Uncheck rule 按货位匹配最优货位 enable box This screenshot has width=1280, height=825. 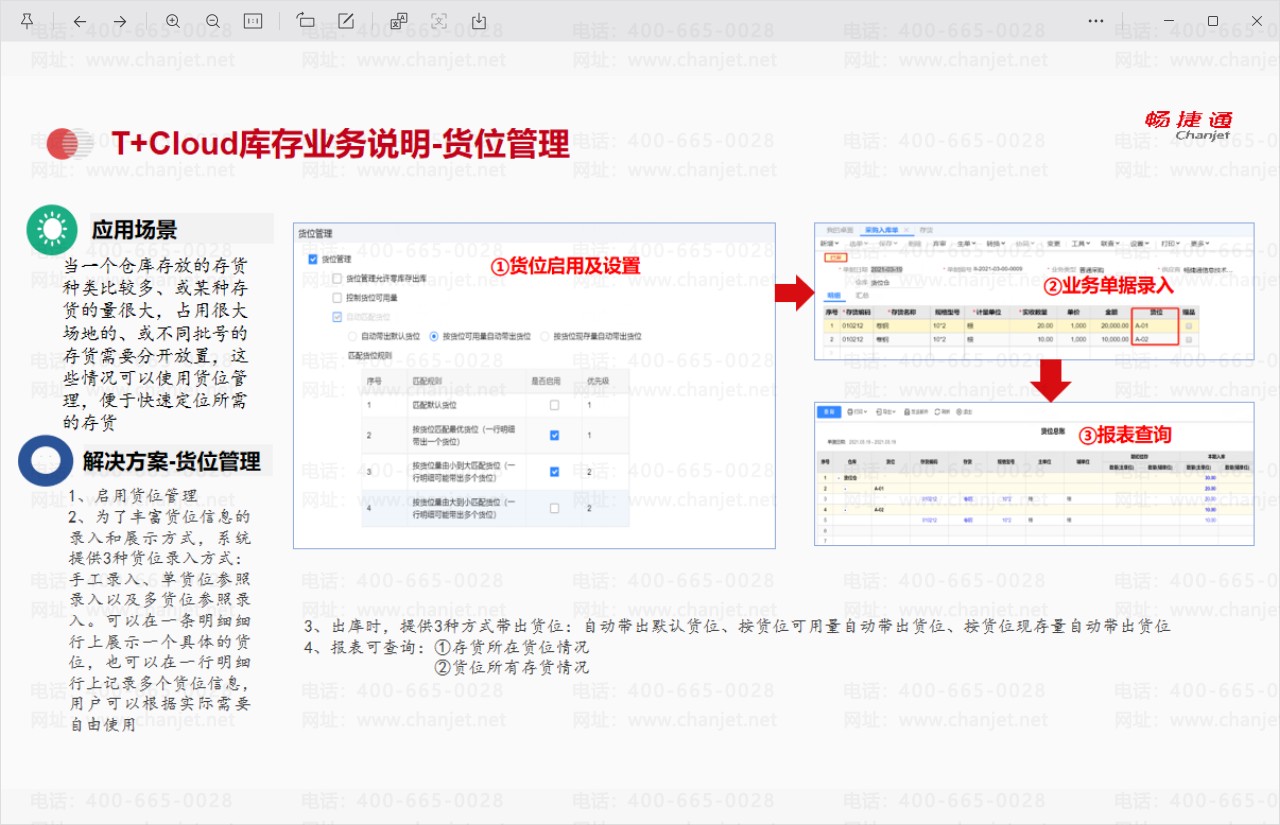[554, 435]
